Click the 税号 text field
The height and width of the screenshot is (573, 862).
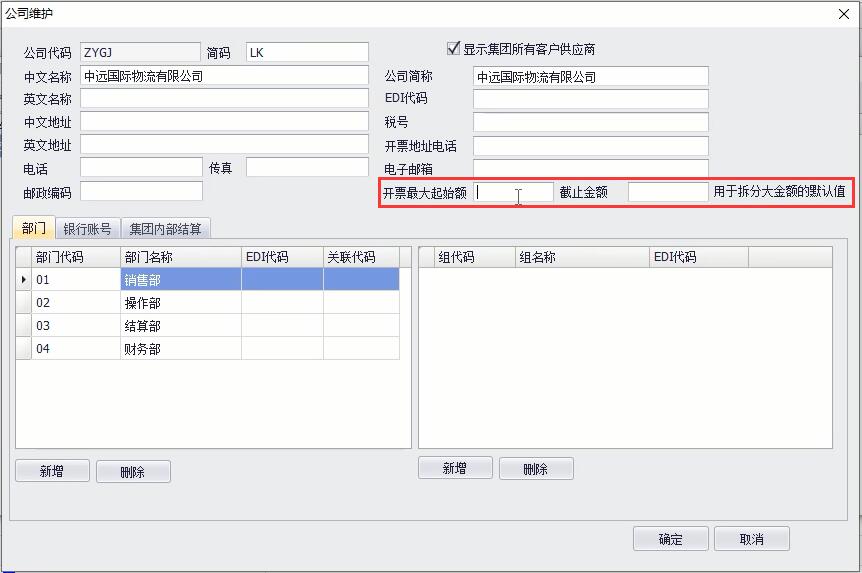point(590,122)
